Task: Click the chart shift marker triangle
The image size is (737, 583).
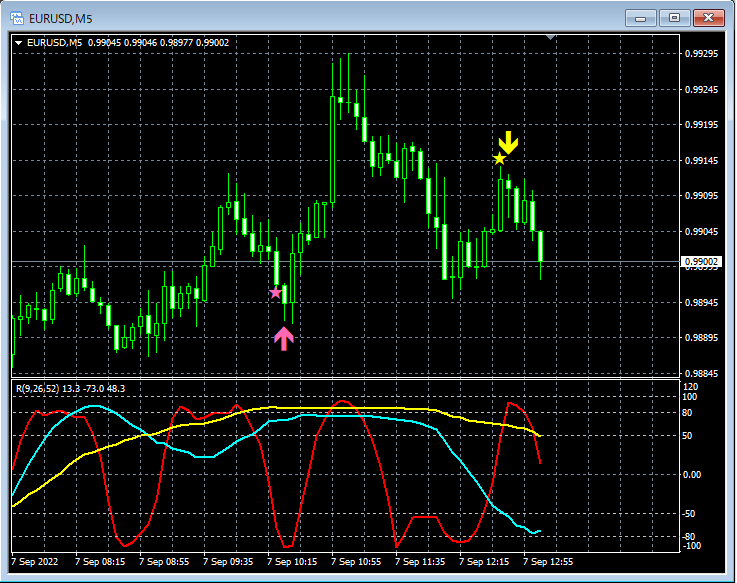Action: coord(551,37)
